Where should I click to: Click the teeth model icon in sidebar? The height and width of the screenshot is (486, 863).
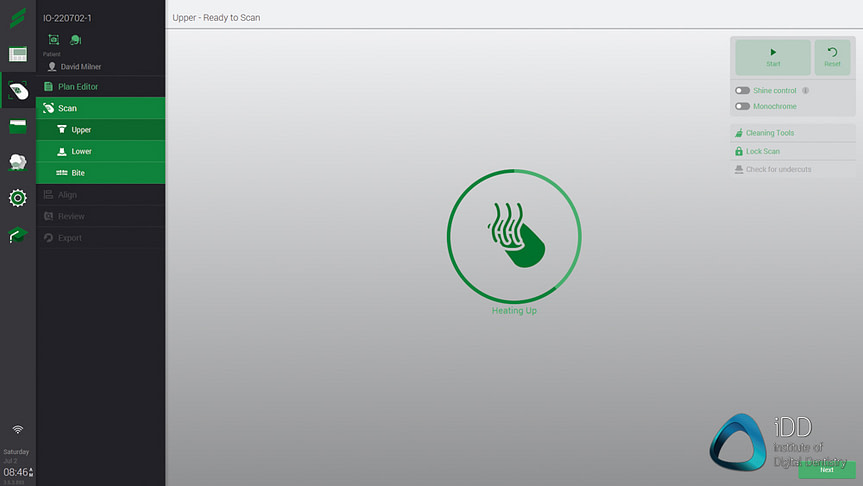pos(18,161)
